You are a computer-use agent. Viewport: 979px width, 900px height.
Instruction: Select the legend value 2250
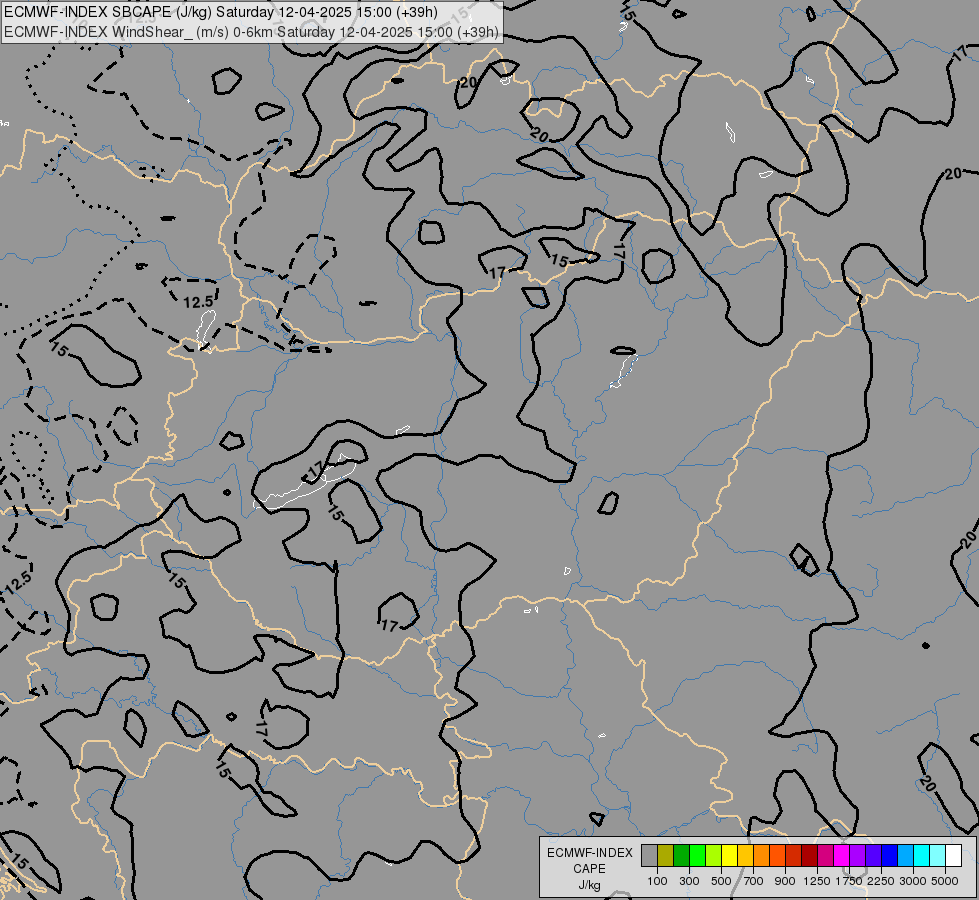pyautogui.click(x=880, y=881)
